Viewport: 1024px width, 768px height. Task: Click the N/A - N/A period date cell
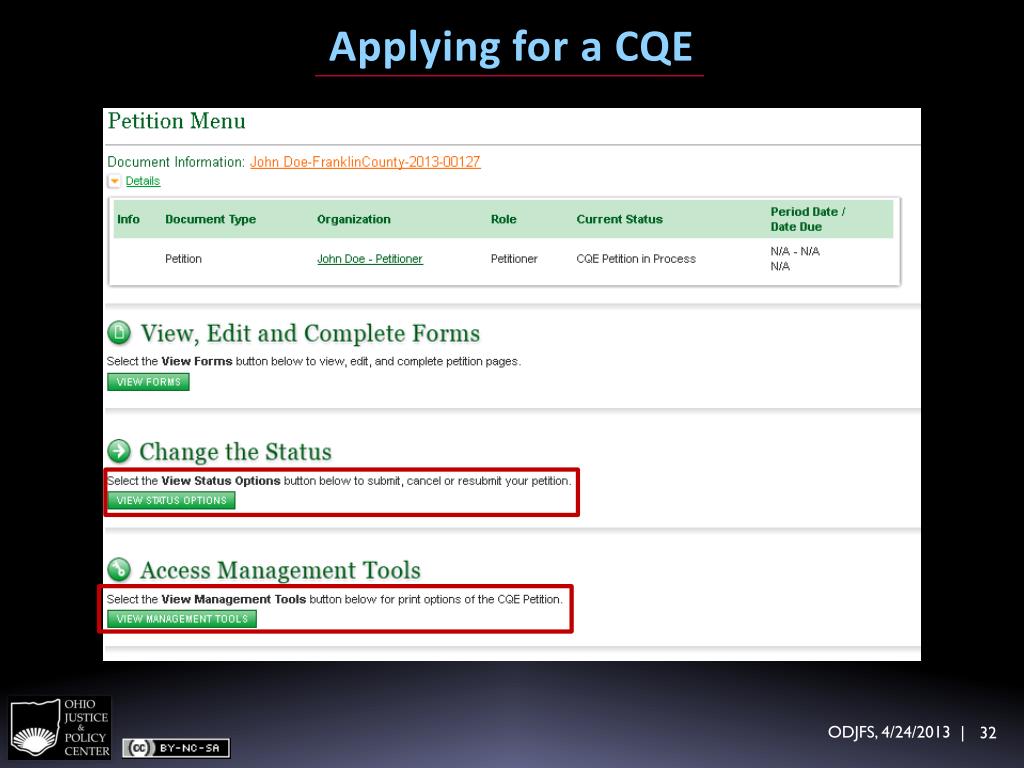coord(795,251)
